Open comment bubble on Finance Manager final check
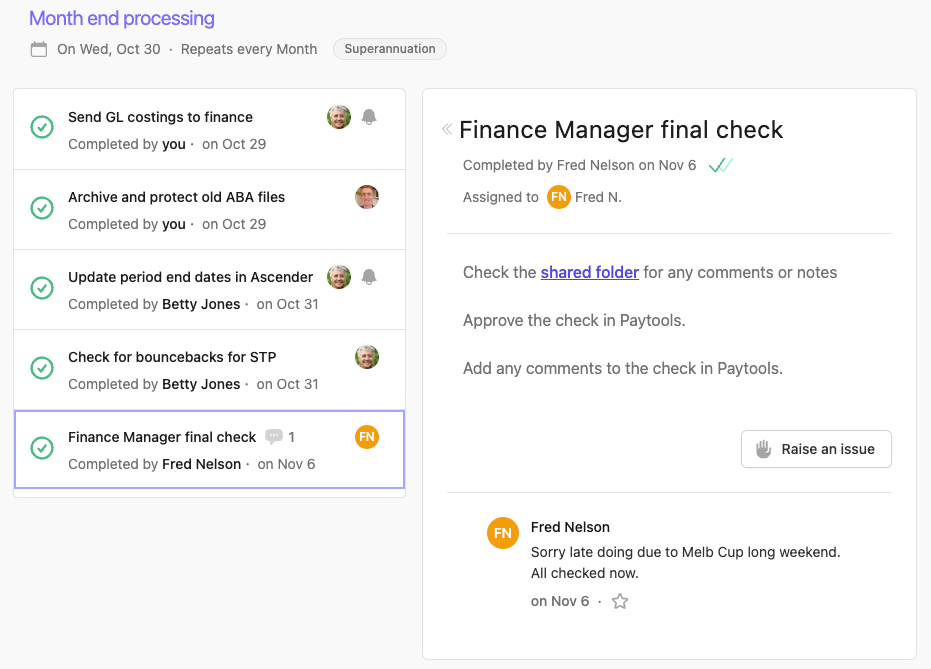931x669 pixels. [x=274, y=437]
